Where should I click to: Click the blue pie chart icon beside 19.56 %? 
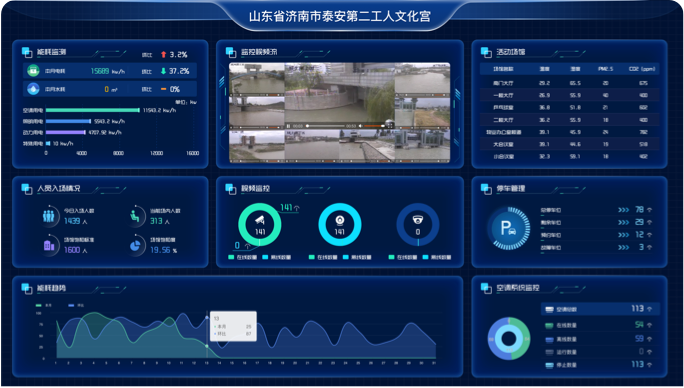pyautogui.click(x=136, y=245)
